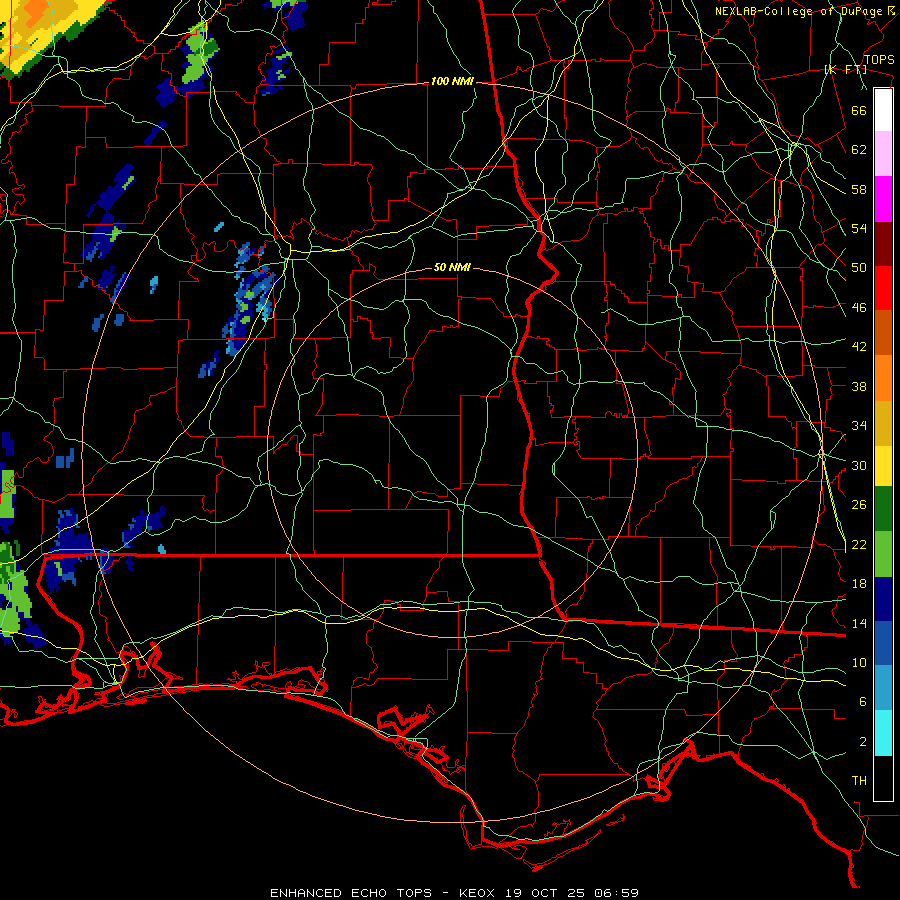Click the "10" legend value
Image resolution: width=900 pixels, height=900 pixels.
coord(859,663)
